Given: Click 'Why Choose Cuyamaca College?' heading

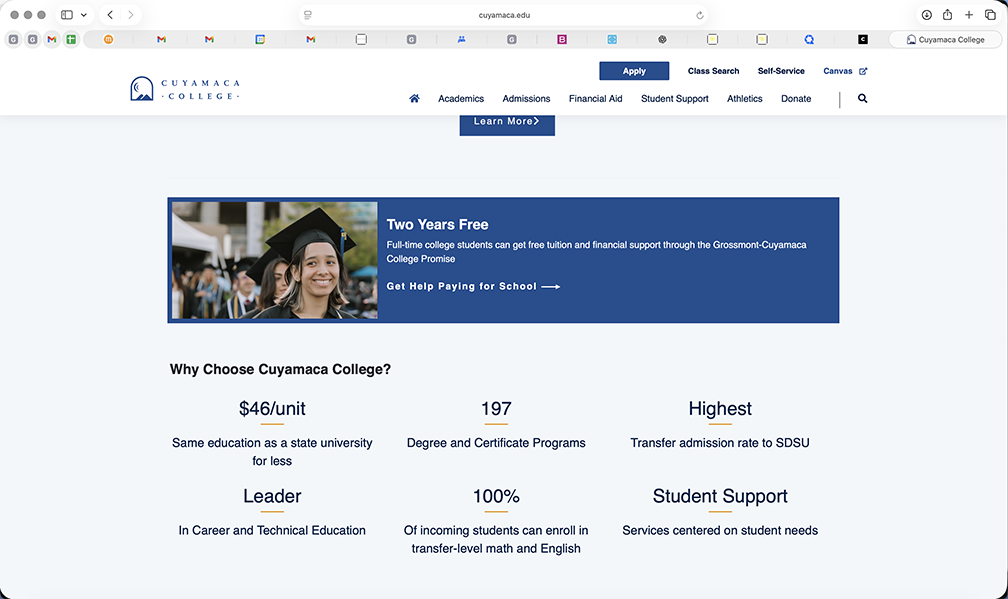Looking at the screenshot, I should [x=280, y=370].
